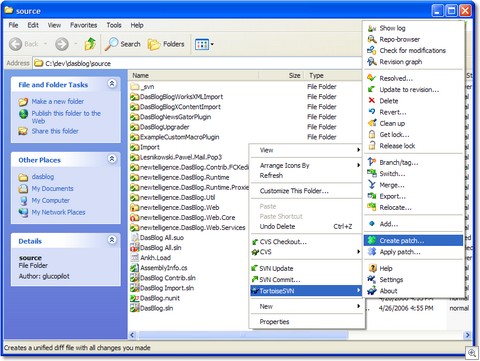This screenshot has width=480, height=361.
Task: Select Properties in the context menu
Action: pyautogui.click(x=306, y=322)
